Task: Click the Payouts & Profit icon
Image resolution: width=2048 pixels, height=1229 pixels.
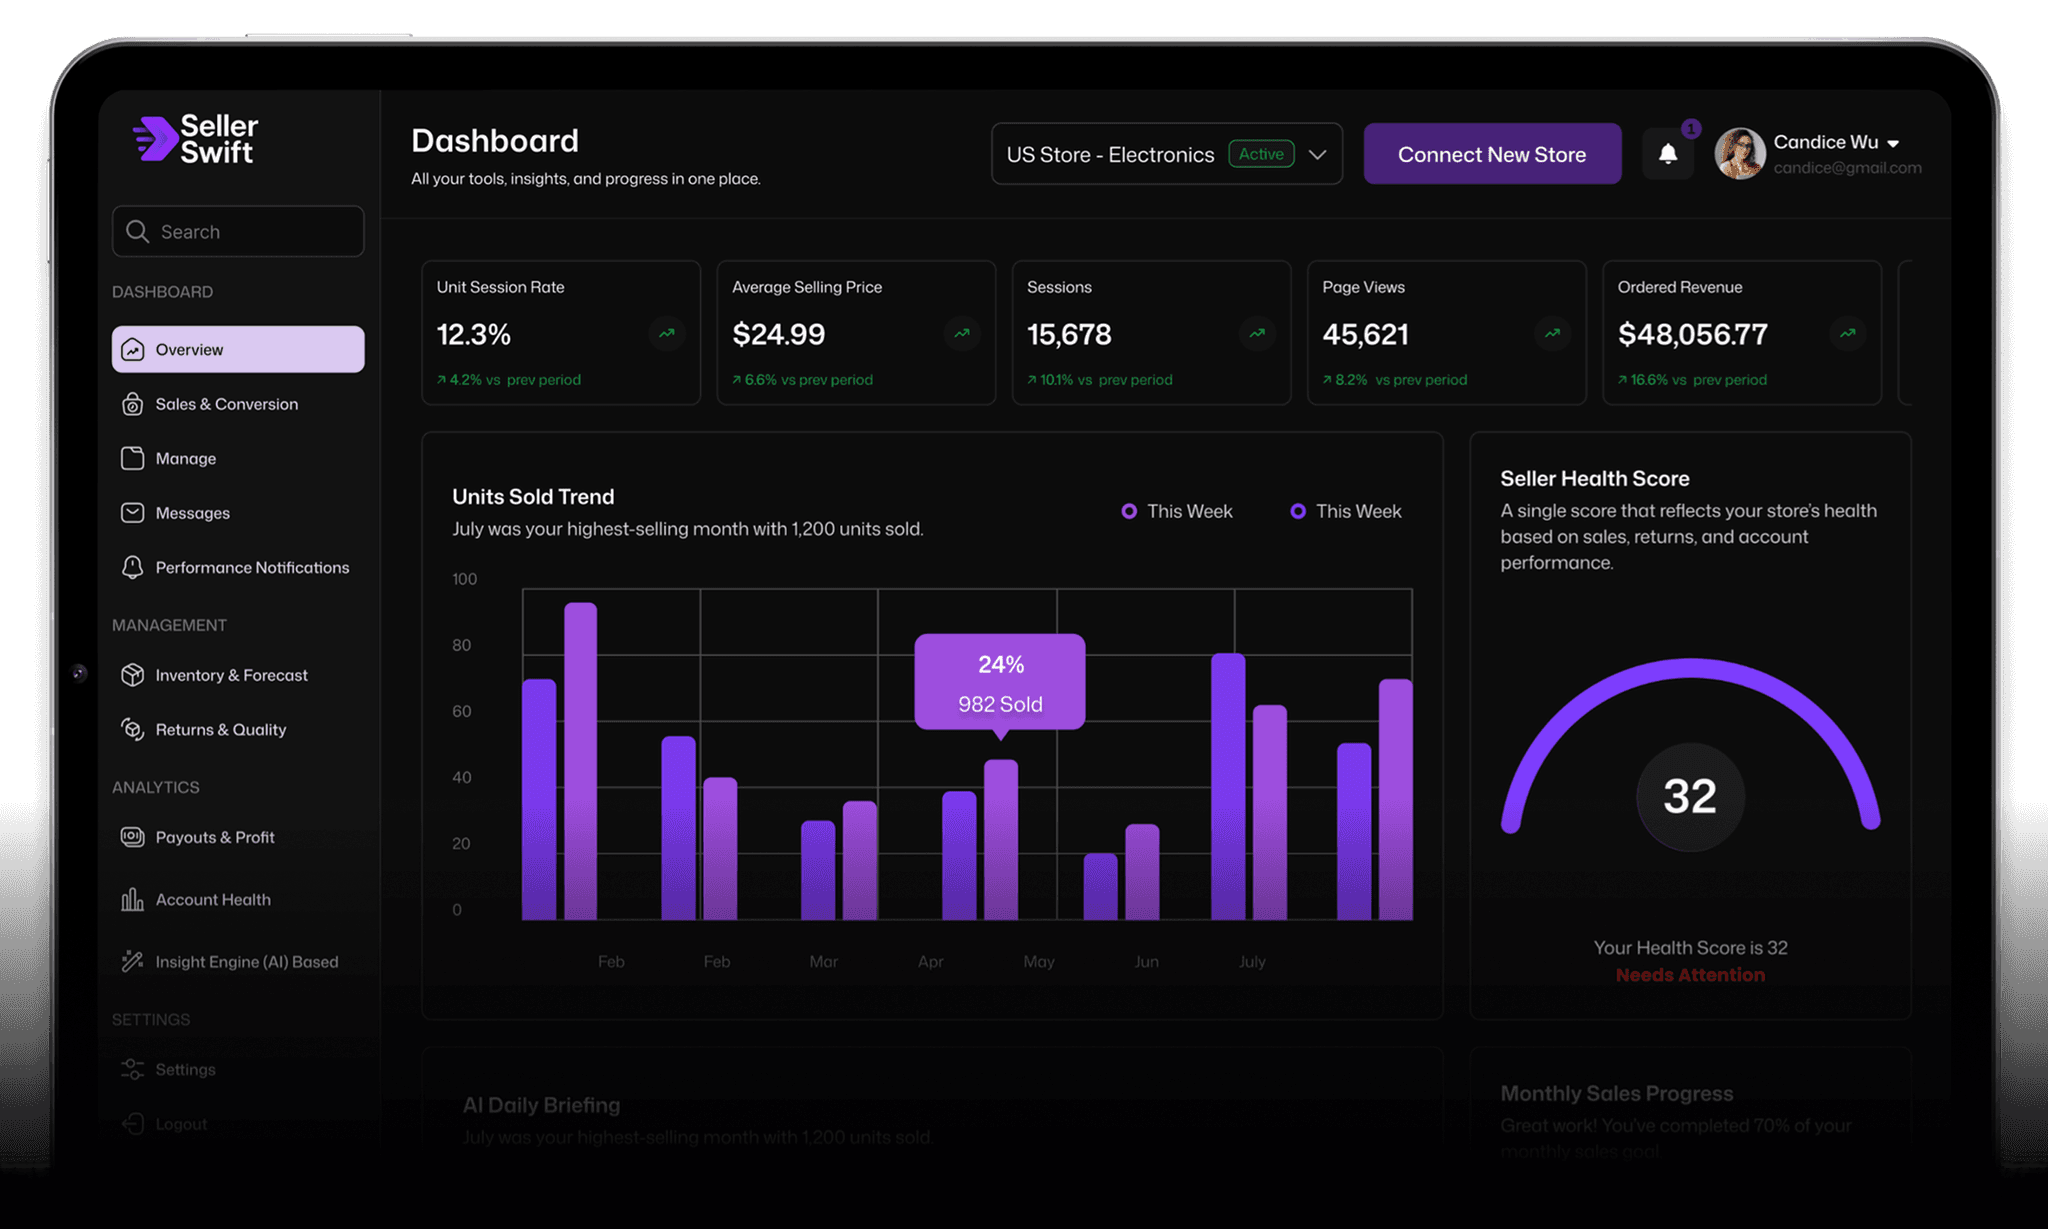Action: (x=132, y=837)
